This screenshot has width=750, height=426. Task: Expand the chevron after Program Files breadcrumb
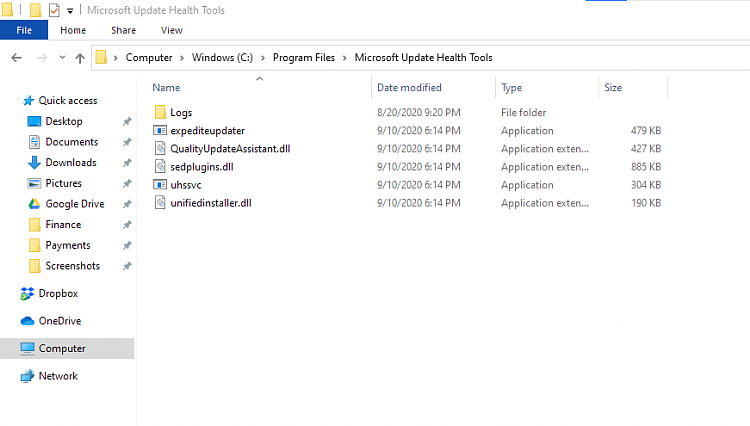click(345, 58)
